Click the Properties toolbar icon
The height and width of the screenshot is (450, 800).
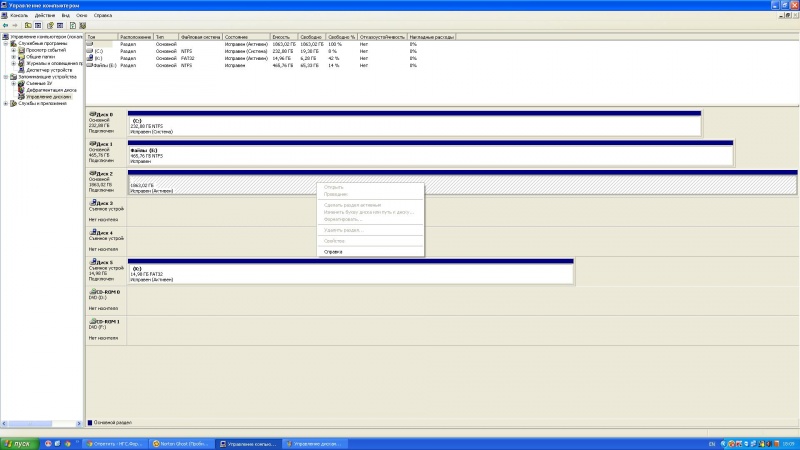[x=50, y=26]
